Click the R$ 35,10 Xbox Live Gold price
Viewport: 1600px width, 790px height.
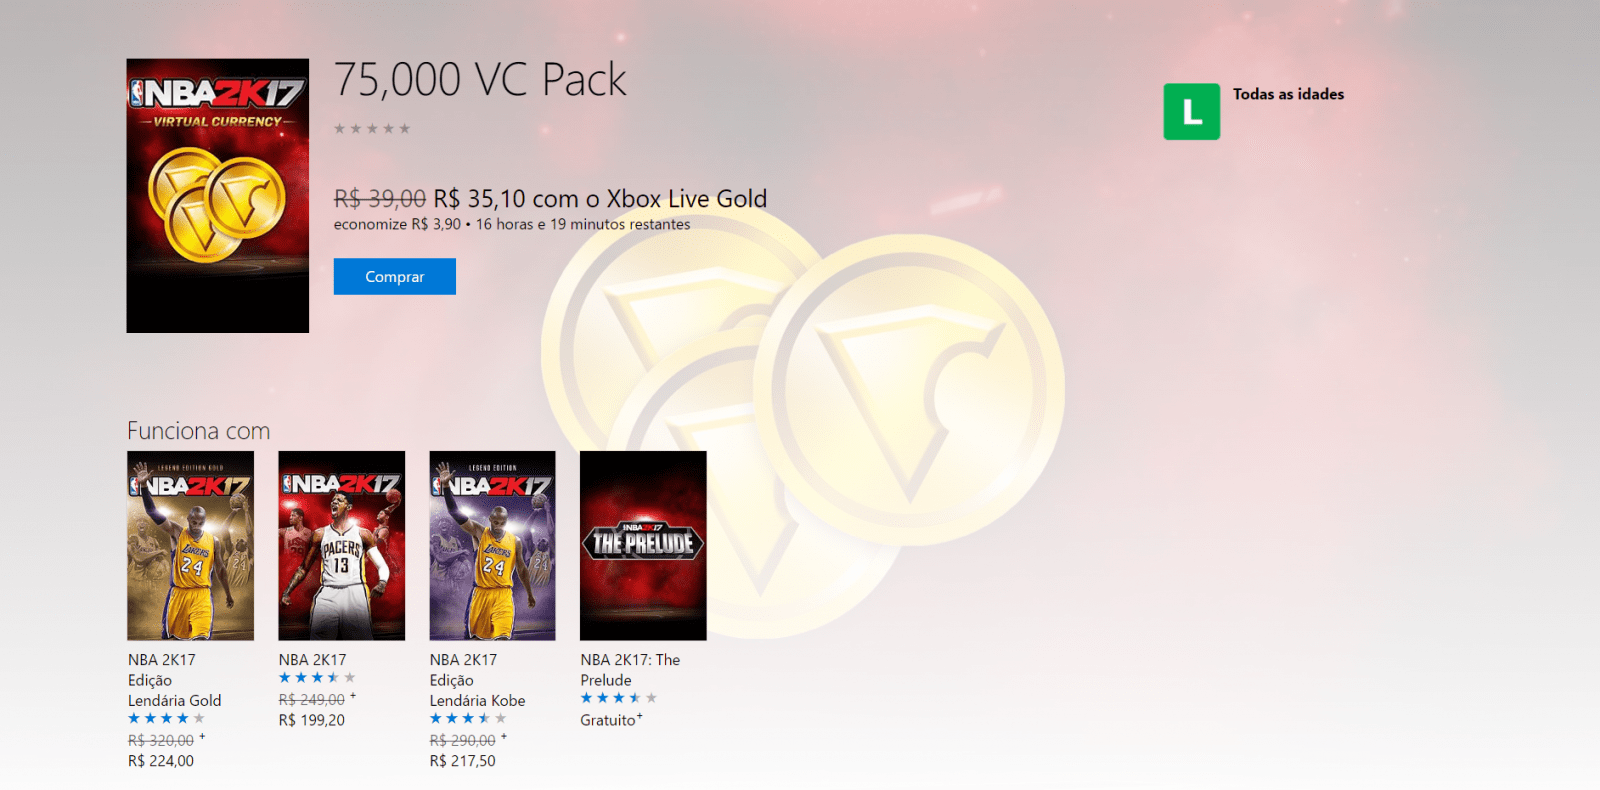click(599, 199)
